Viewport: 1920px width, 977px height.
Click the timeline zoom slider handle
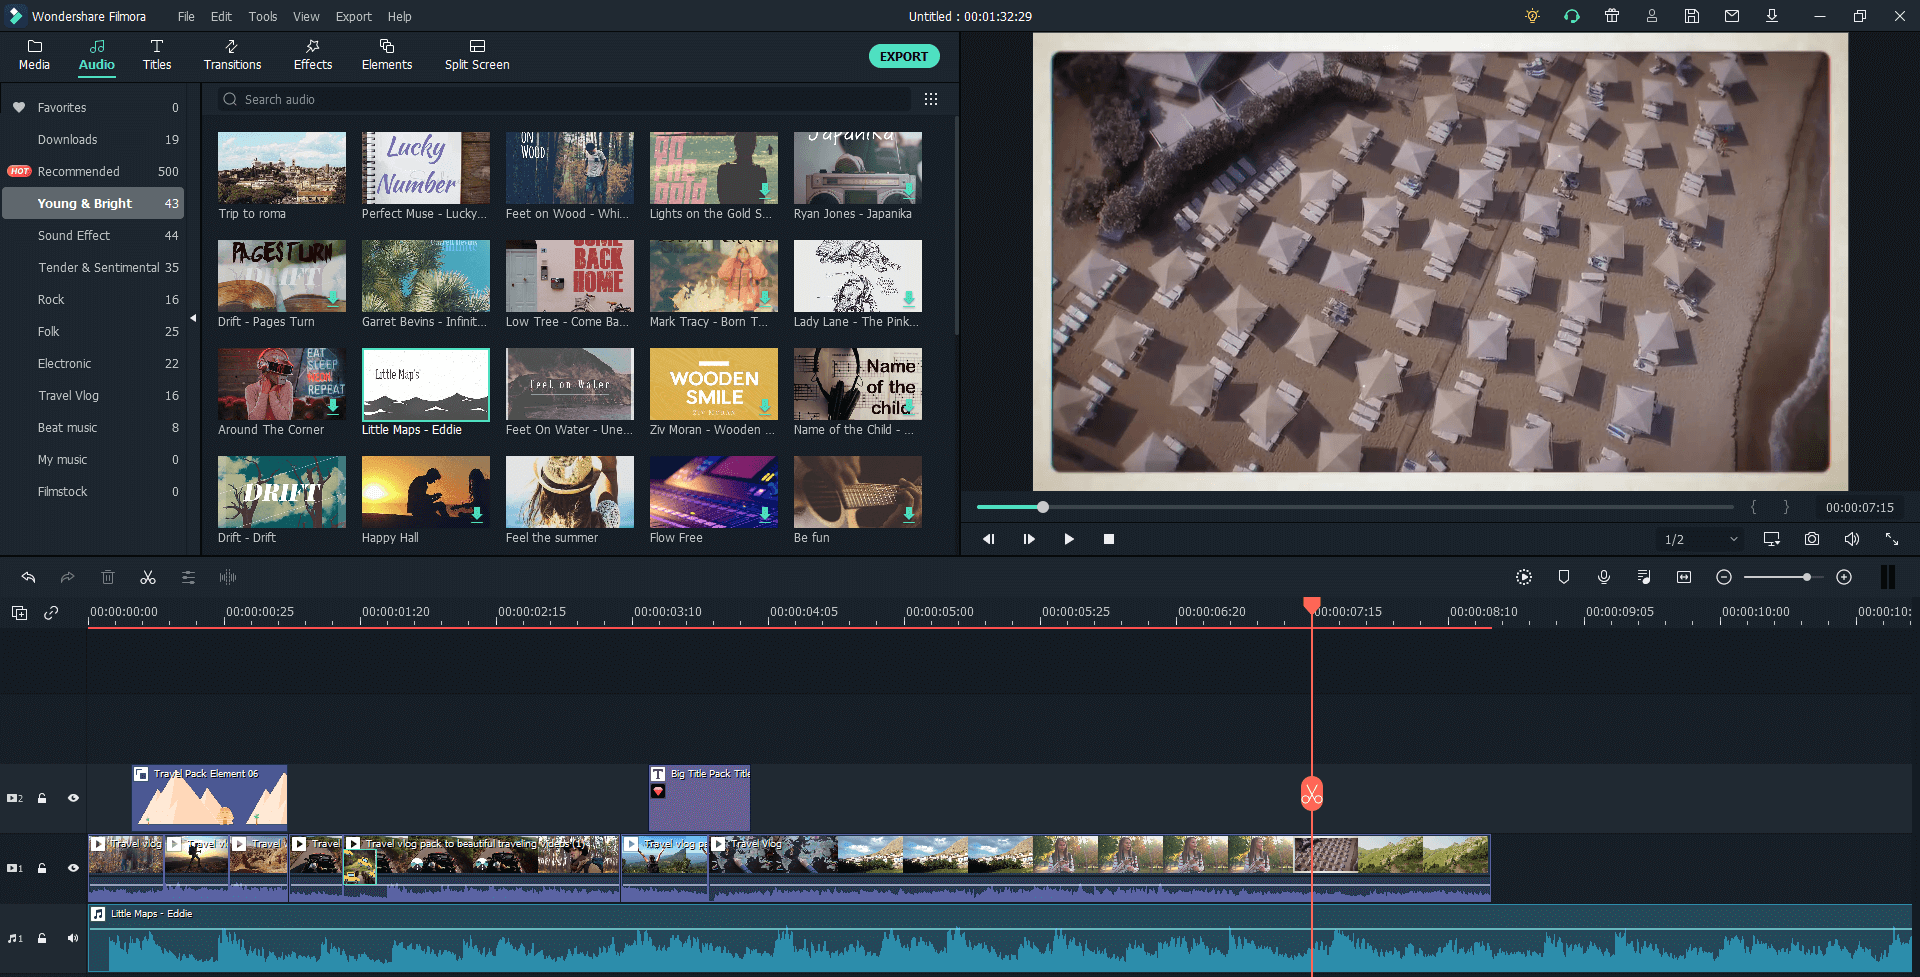(x=1807, y=577)
